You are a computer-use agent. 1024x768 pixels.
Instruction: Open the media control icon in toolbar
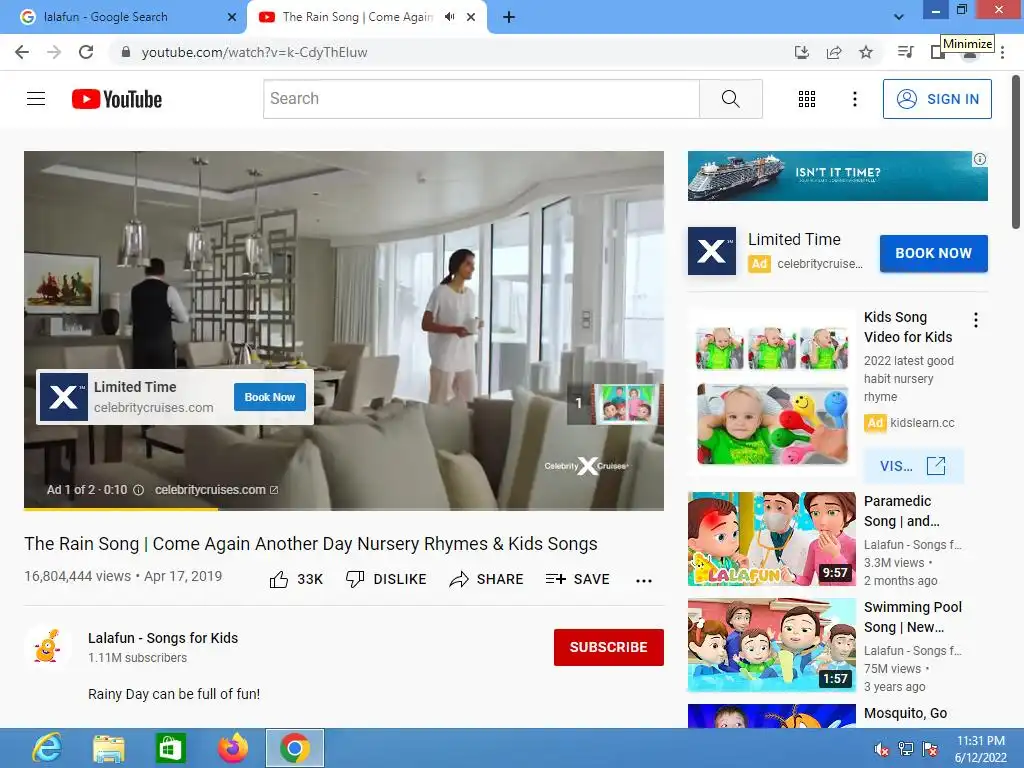click(x=905, y=52)
